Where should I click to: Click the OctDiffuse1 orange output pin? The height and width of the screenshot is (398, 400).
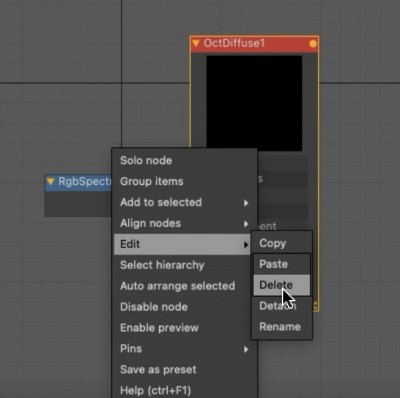313,44
